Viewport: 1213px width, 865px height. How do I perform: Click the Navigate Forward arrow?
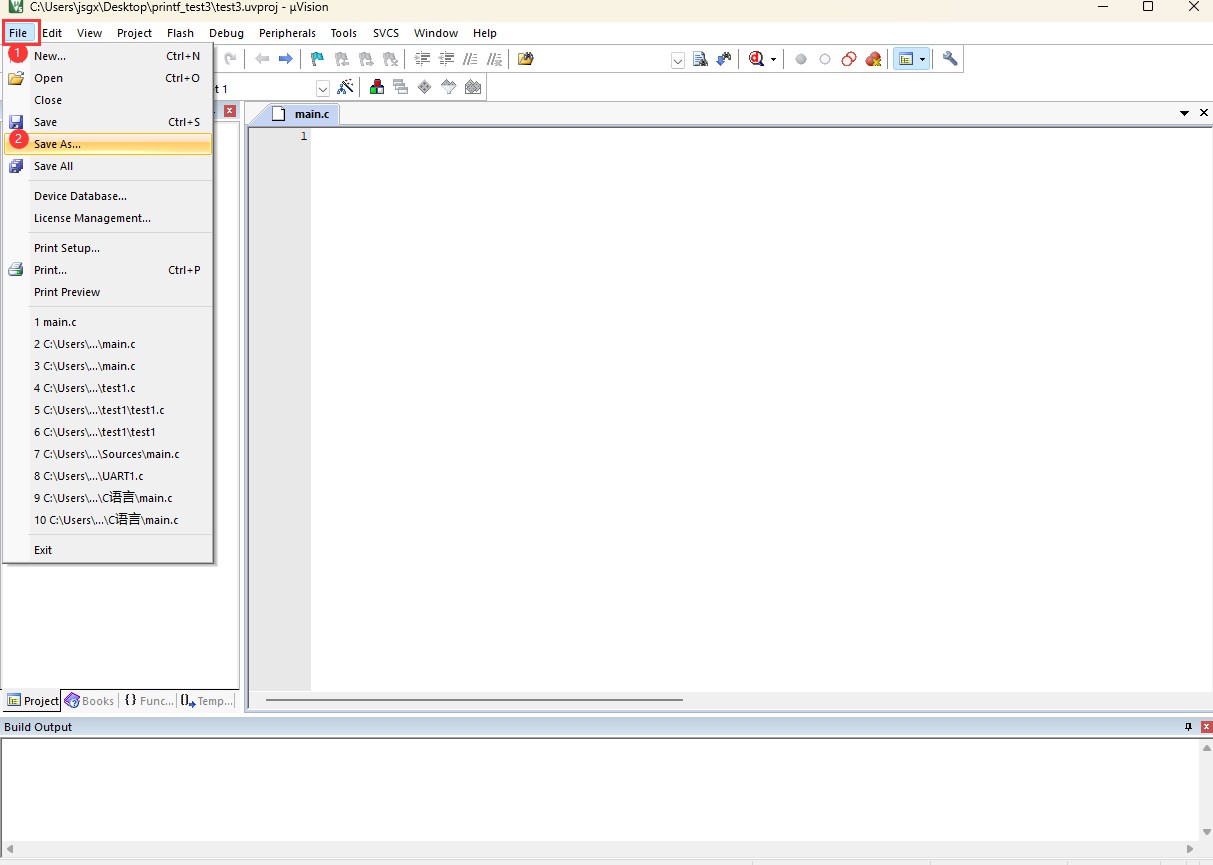[x=286, y=59]
